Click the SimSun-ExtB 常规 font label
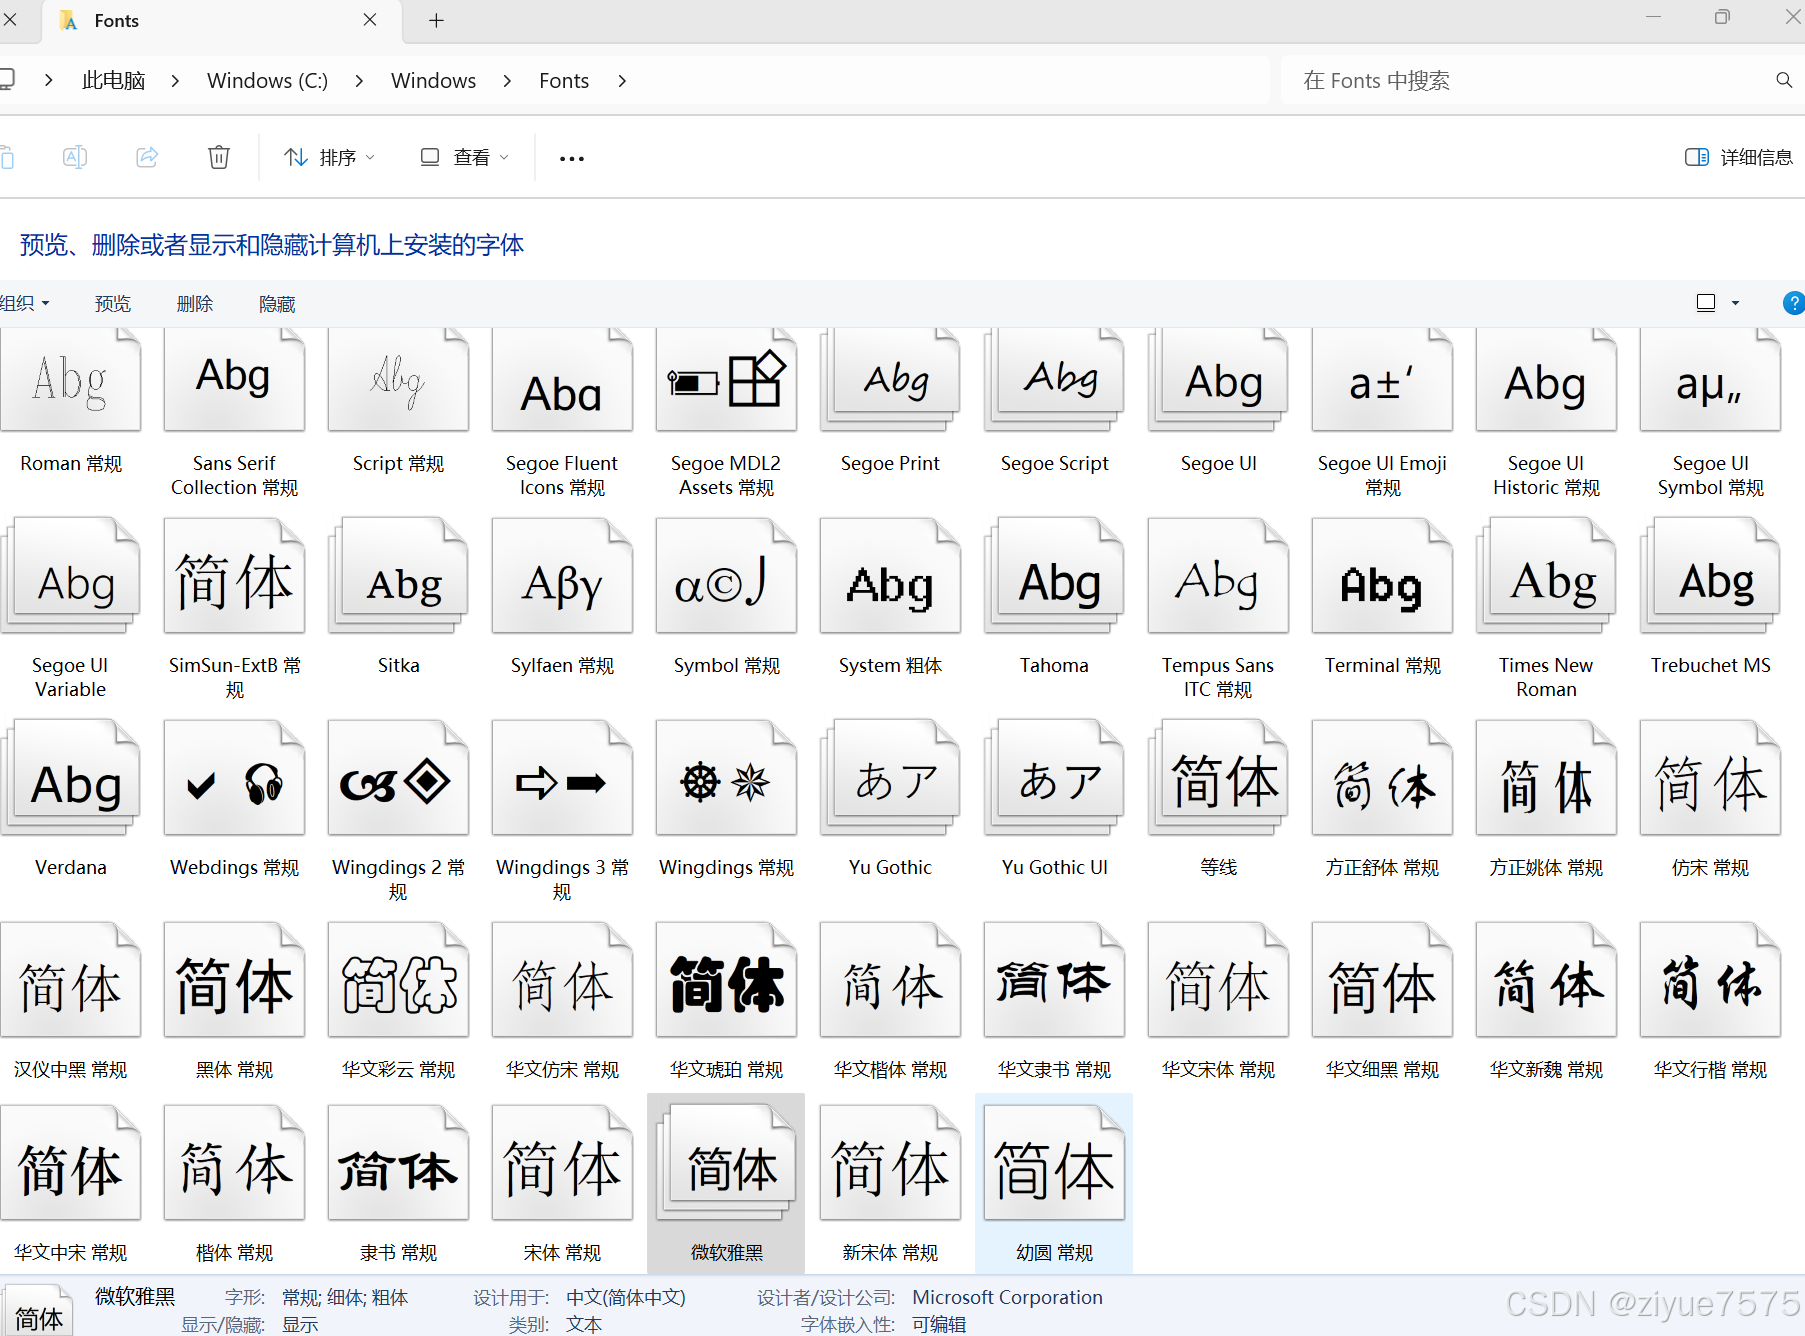Image resolution: width=1805 pixels, height=1336 pixels. [234, 677]
